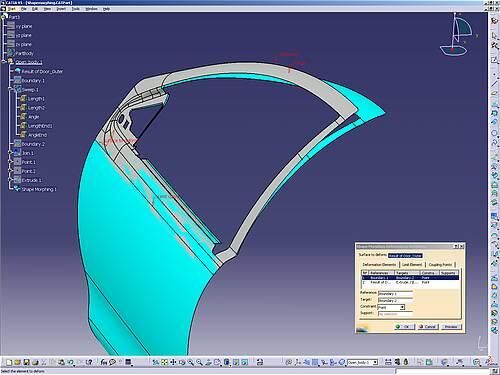Switch to the Coupling Points tab
Screen dimensions: 500x375
click(440, 264)
